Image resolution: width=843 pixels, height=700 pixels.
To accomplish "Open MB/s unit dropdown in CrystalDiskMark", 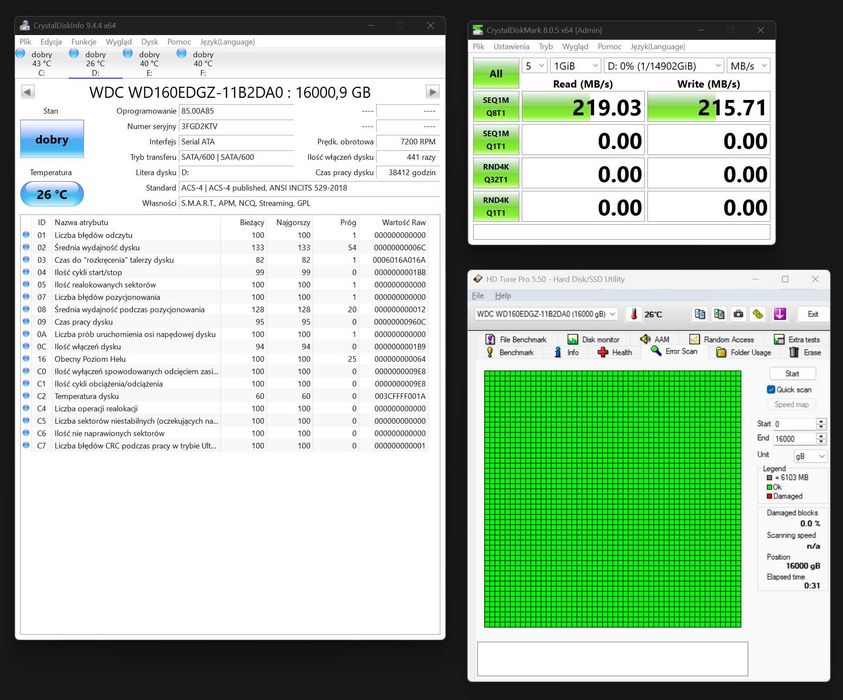I will 748,66.
